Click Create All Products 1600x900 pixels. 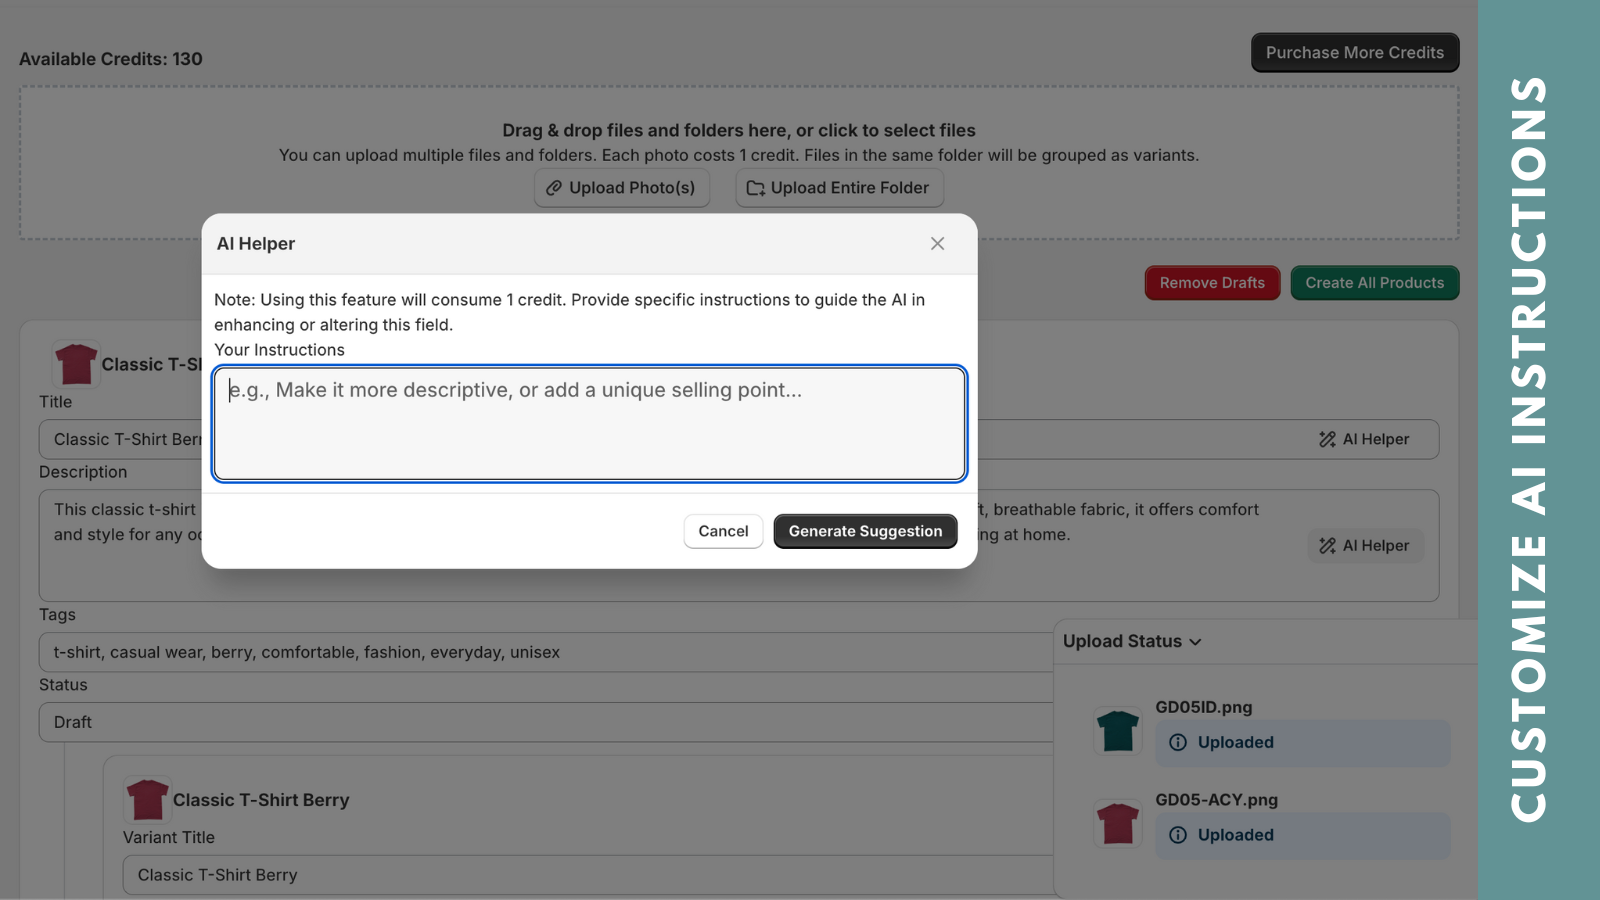coord(1374,283)
